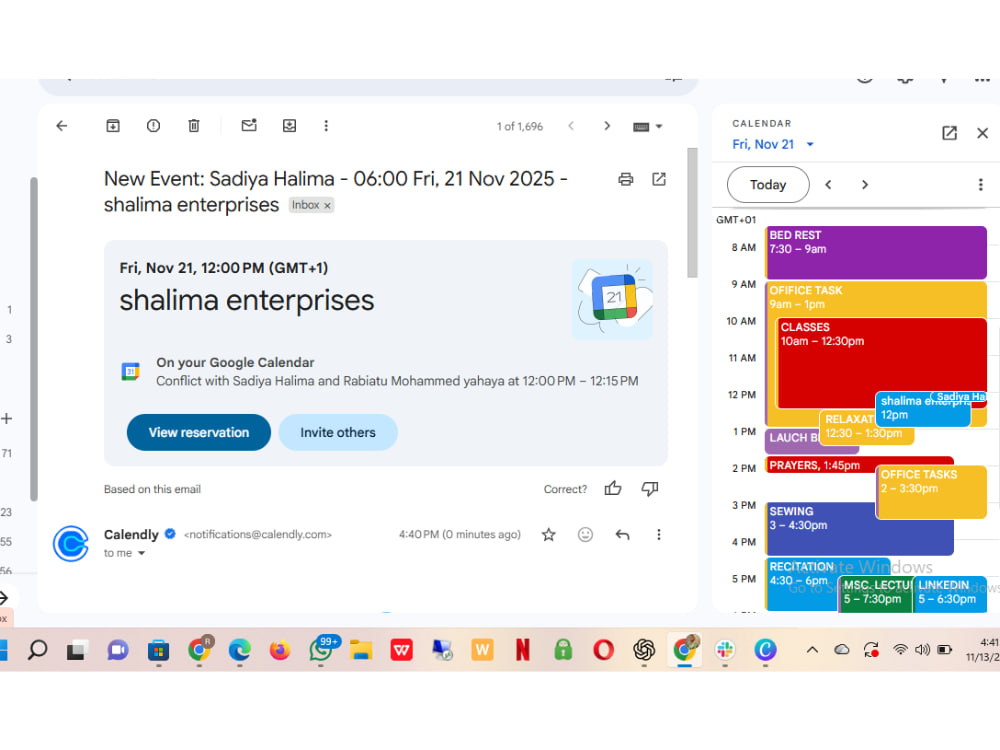Open Windows search from taskbar

(37, 650)
